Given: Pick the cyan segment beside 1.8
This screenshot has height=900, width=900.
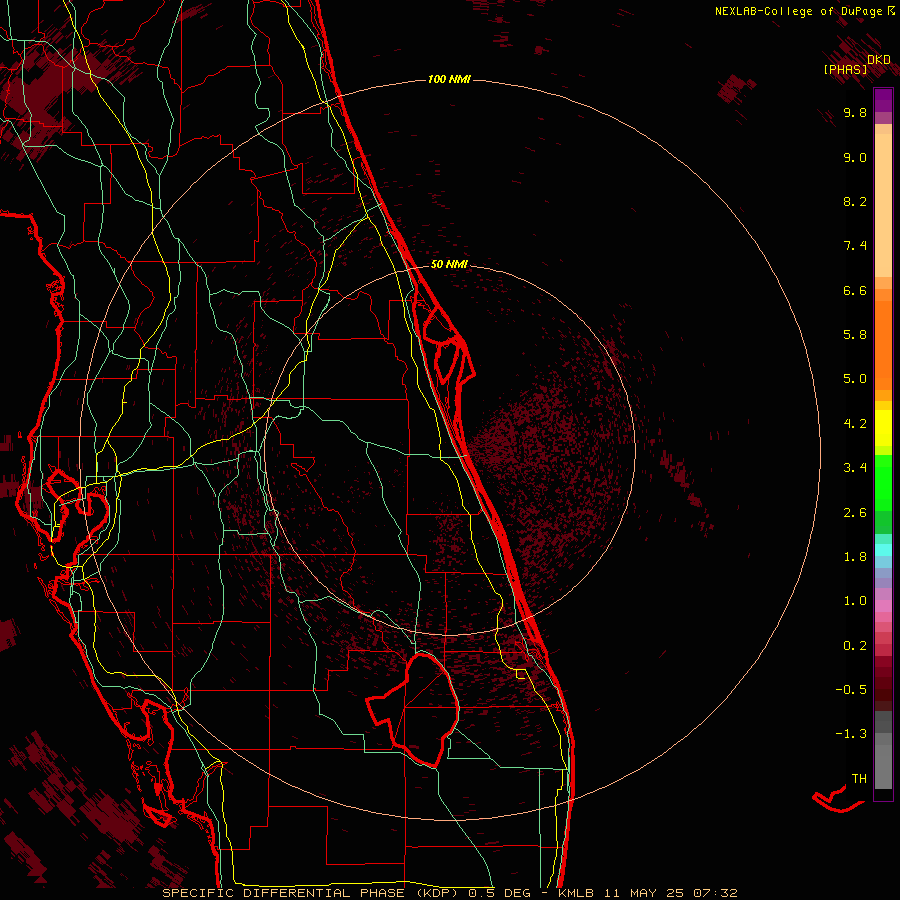Looking at the screenshot, I should (883, 550).
